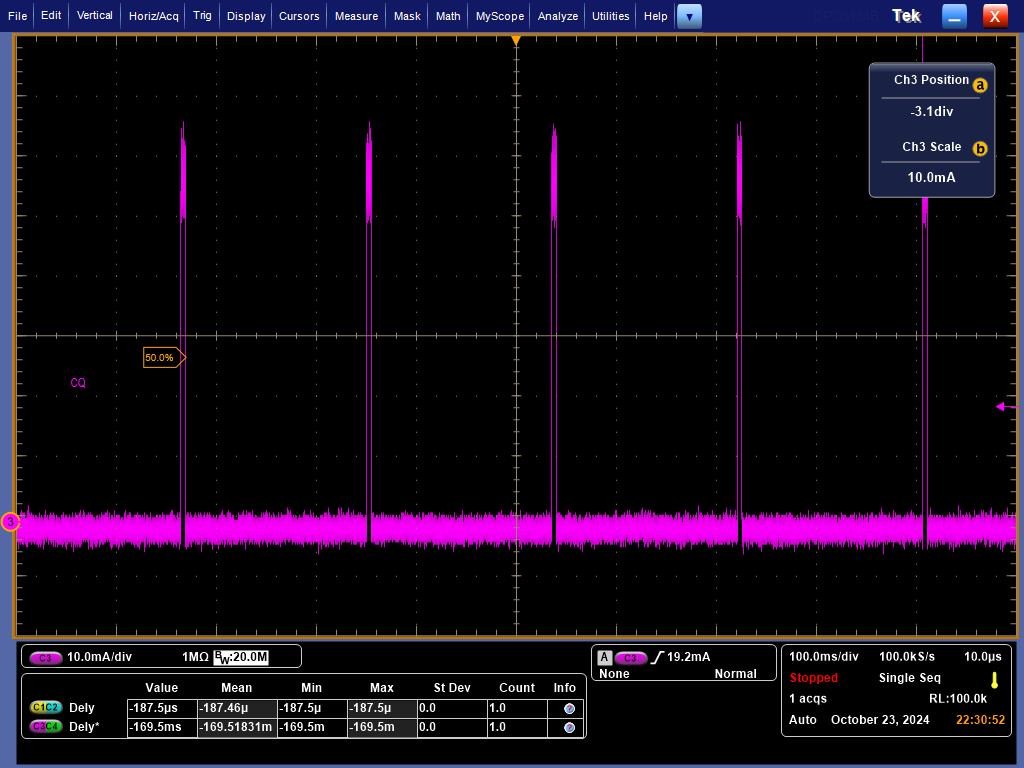This screenshot has height=768, width=1024.
Task: Open the Ch3 Scale 10.0mA value field
Action: pos(931,177)
